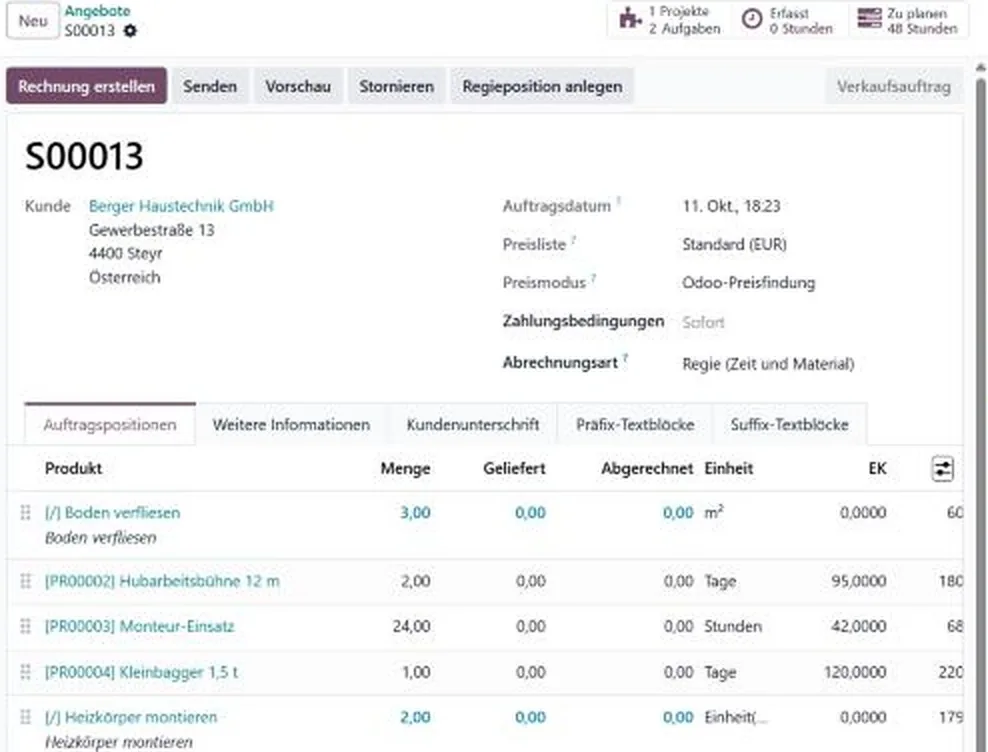988x752 pixels.
Task: Click EK value 95,0000
Action: (x=859, y=581)
